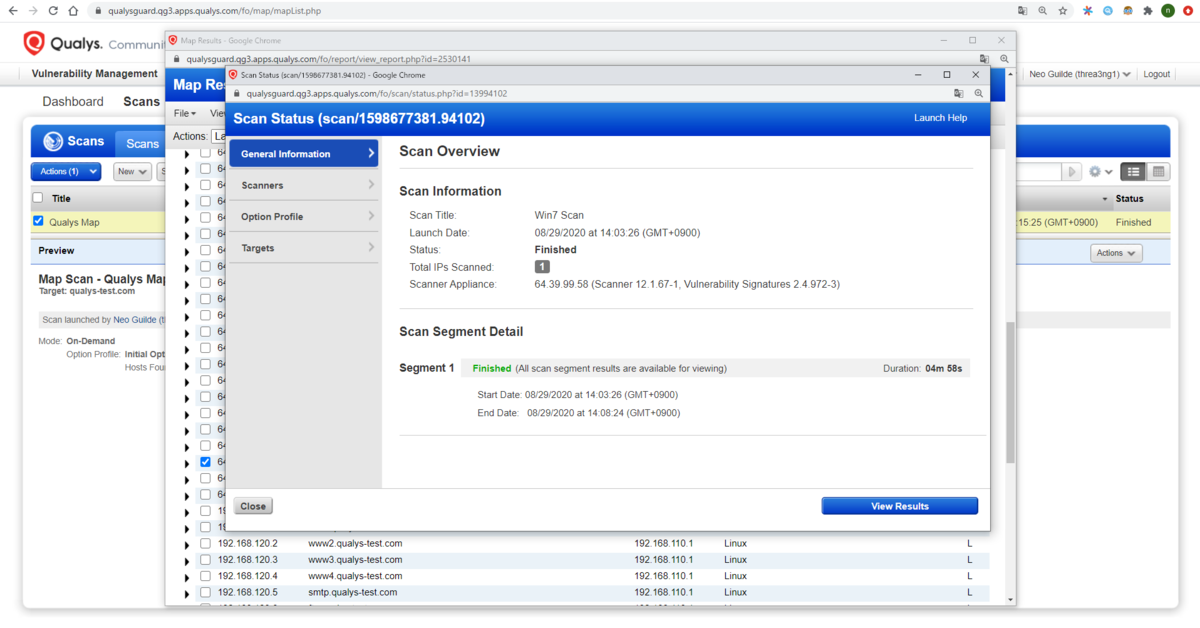Open the Actions (1) dropdown
The image size is (1200, 628).
coord(66,171)
